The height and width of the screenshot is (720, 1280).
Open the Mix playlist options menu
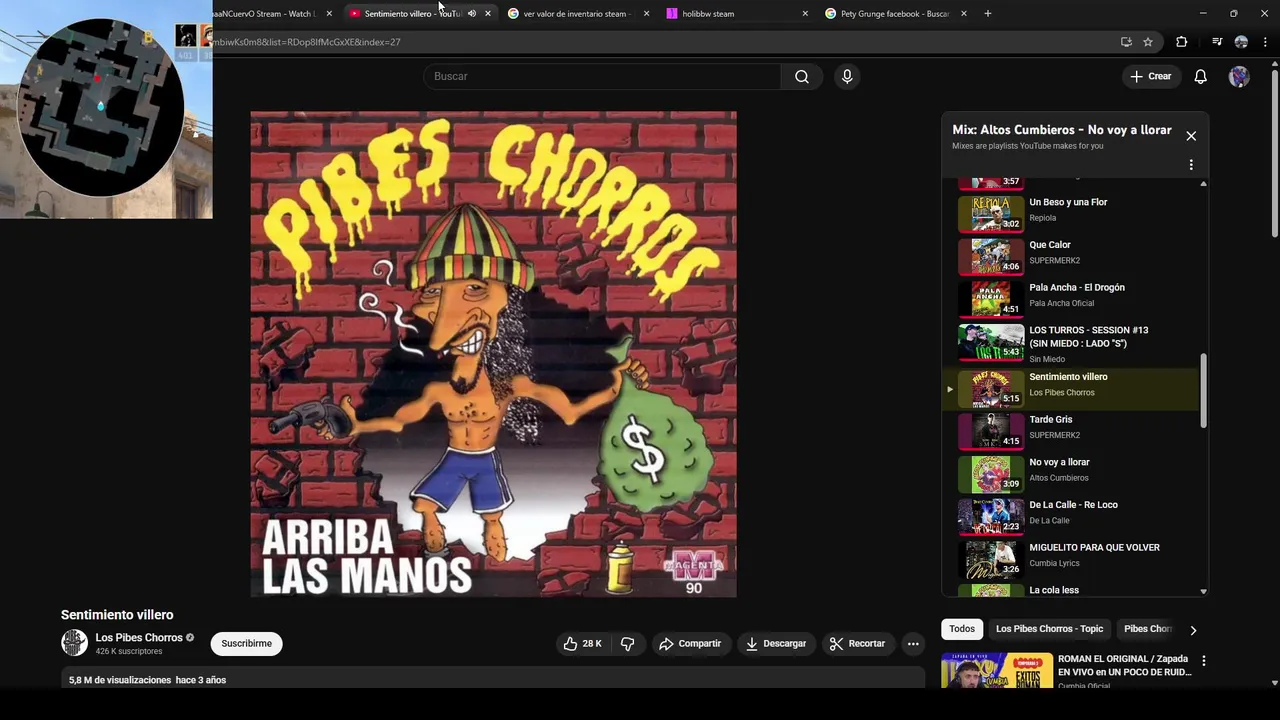pos(1191,165)
